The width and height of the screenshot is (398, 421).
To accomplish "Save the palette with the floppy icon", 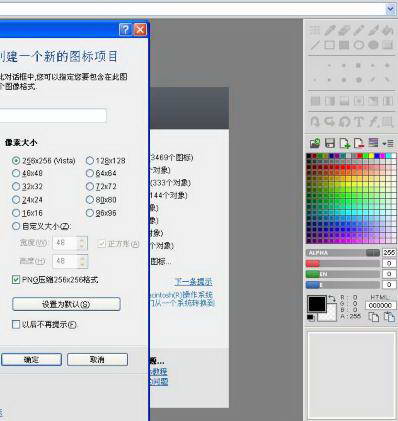I will click(330, 143).
